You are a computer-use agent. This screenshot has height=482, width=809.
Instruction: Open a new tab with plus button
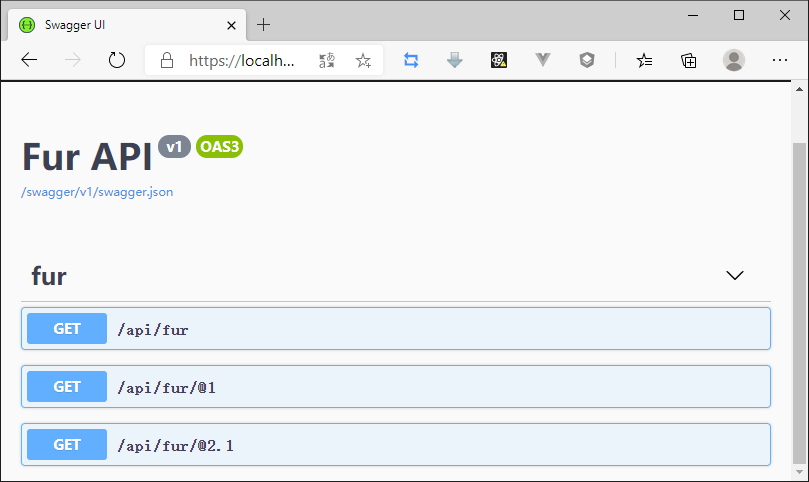tap(264, 25)
